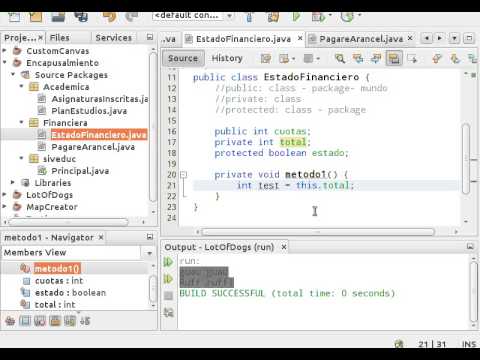Toggle Show Inherited Members in Navigator

click(x=10, y=321)
